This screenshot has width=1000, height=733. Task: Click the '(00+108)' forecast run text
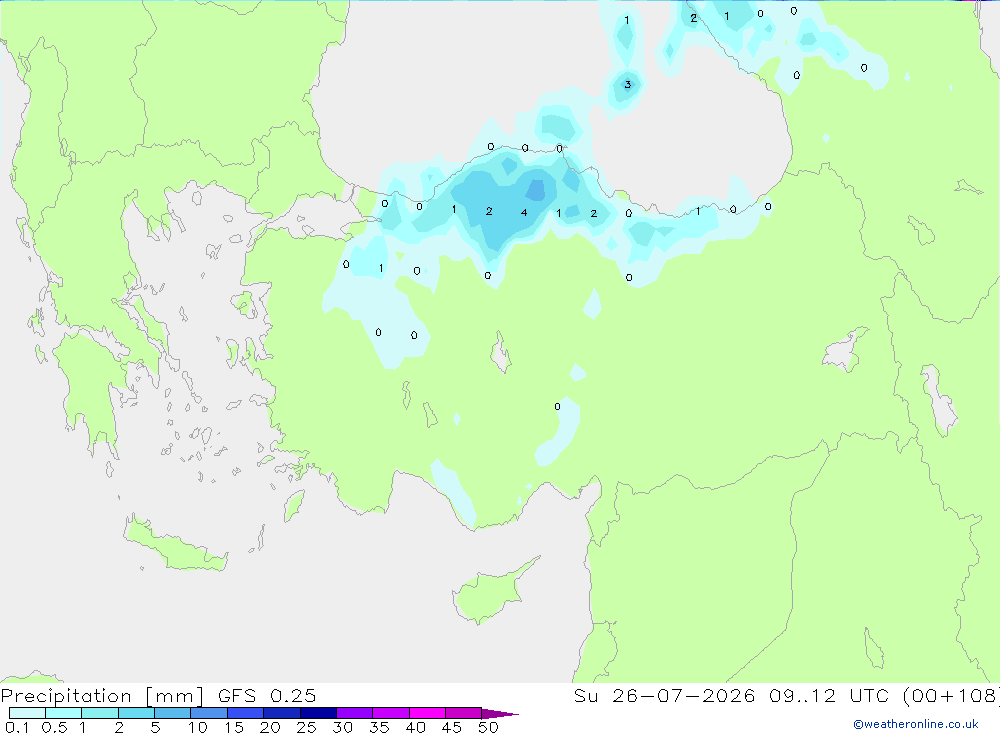coord(952,696)
